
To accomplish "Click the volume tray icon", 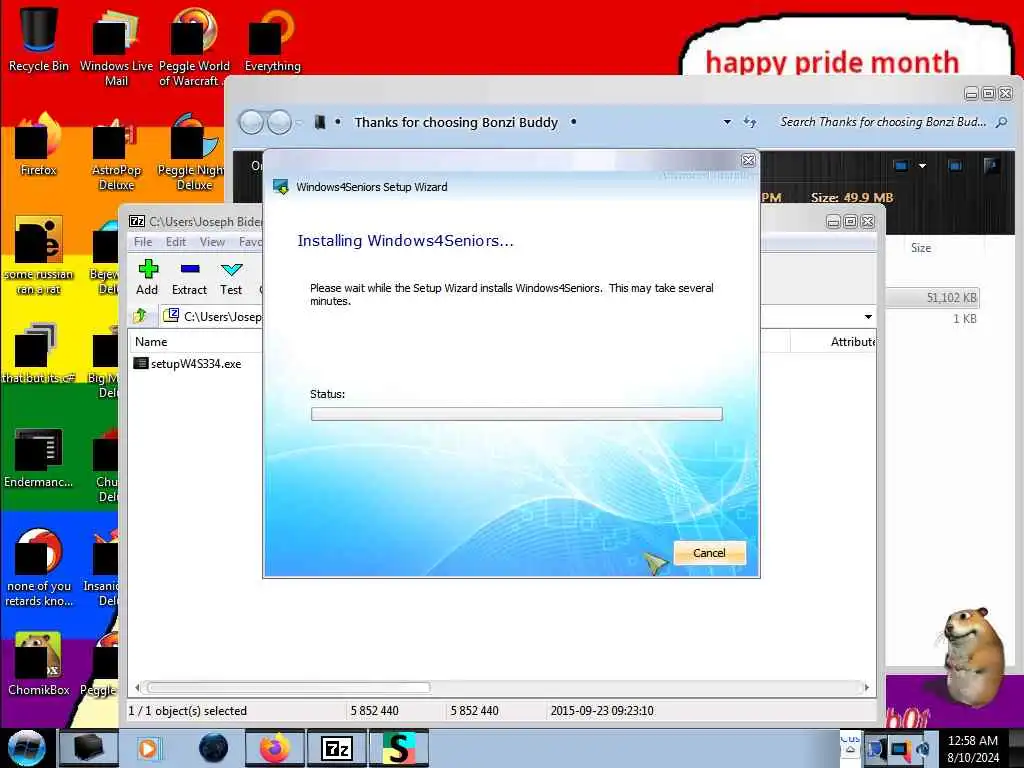I will tap(923, 749).
